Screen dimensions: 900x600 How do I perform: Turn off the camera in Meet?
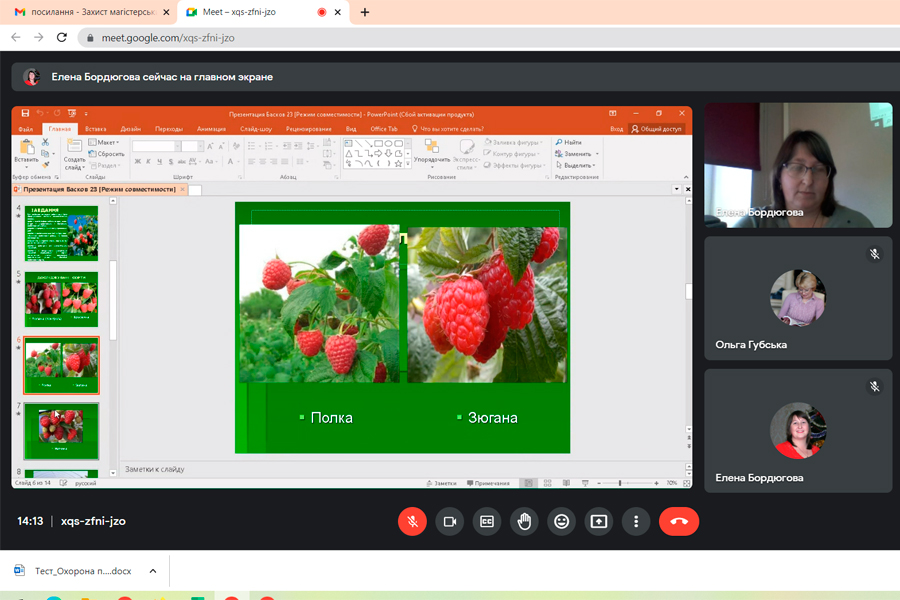pyautogui.click(x=450, y=521)
